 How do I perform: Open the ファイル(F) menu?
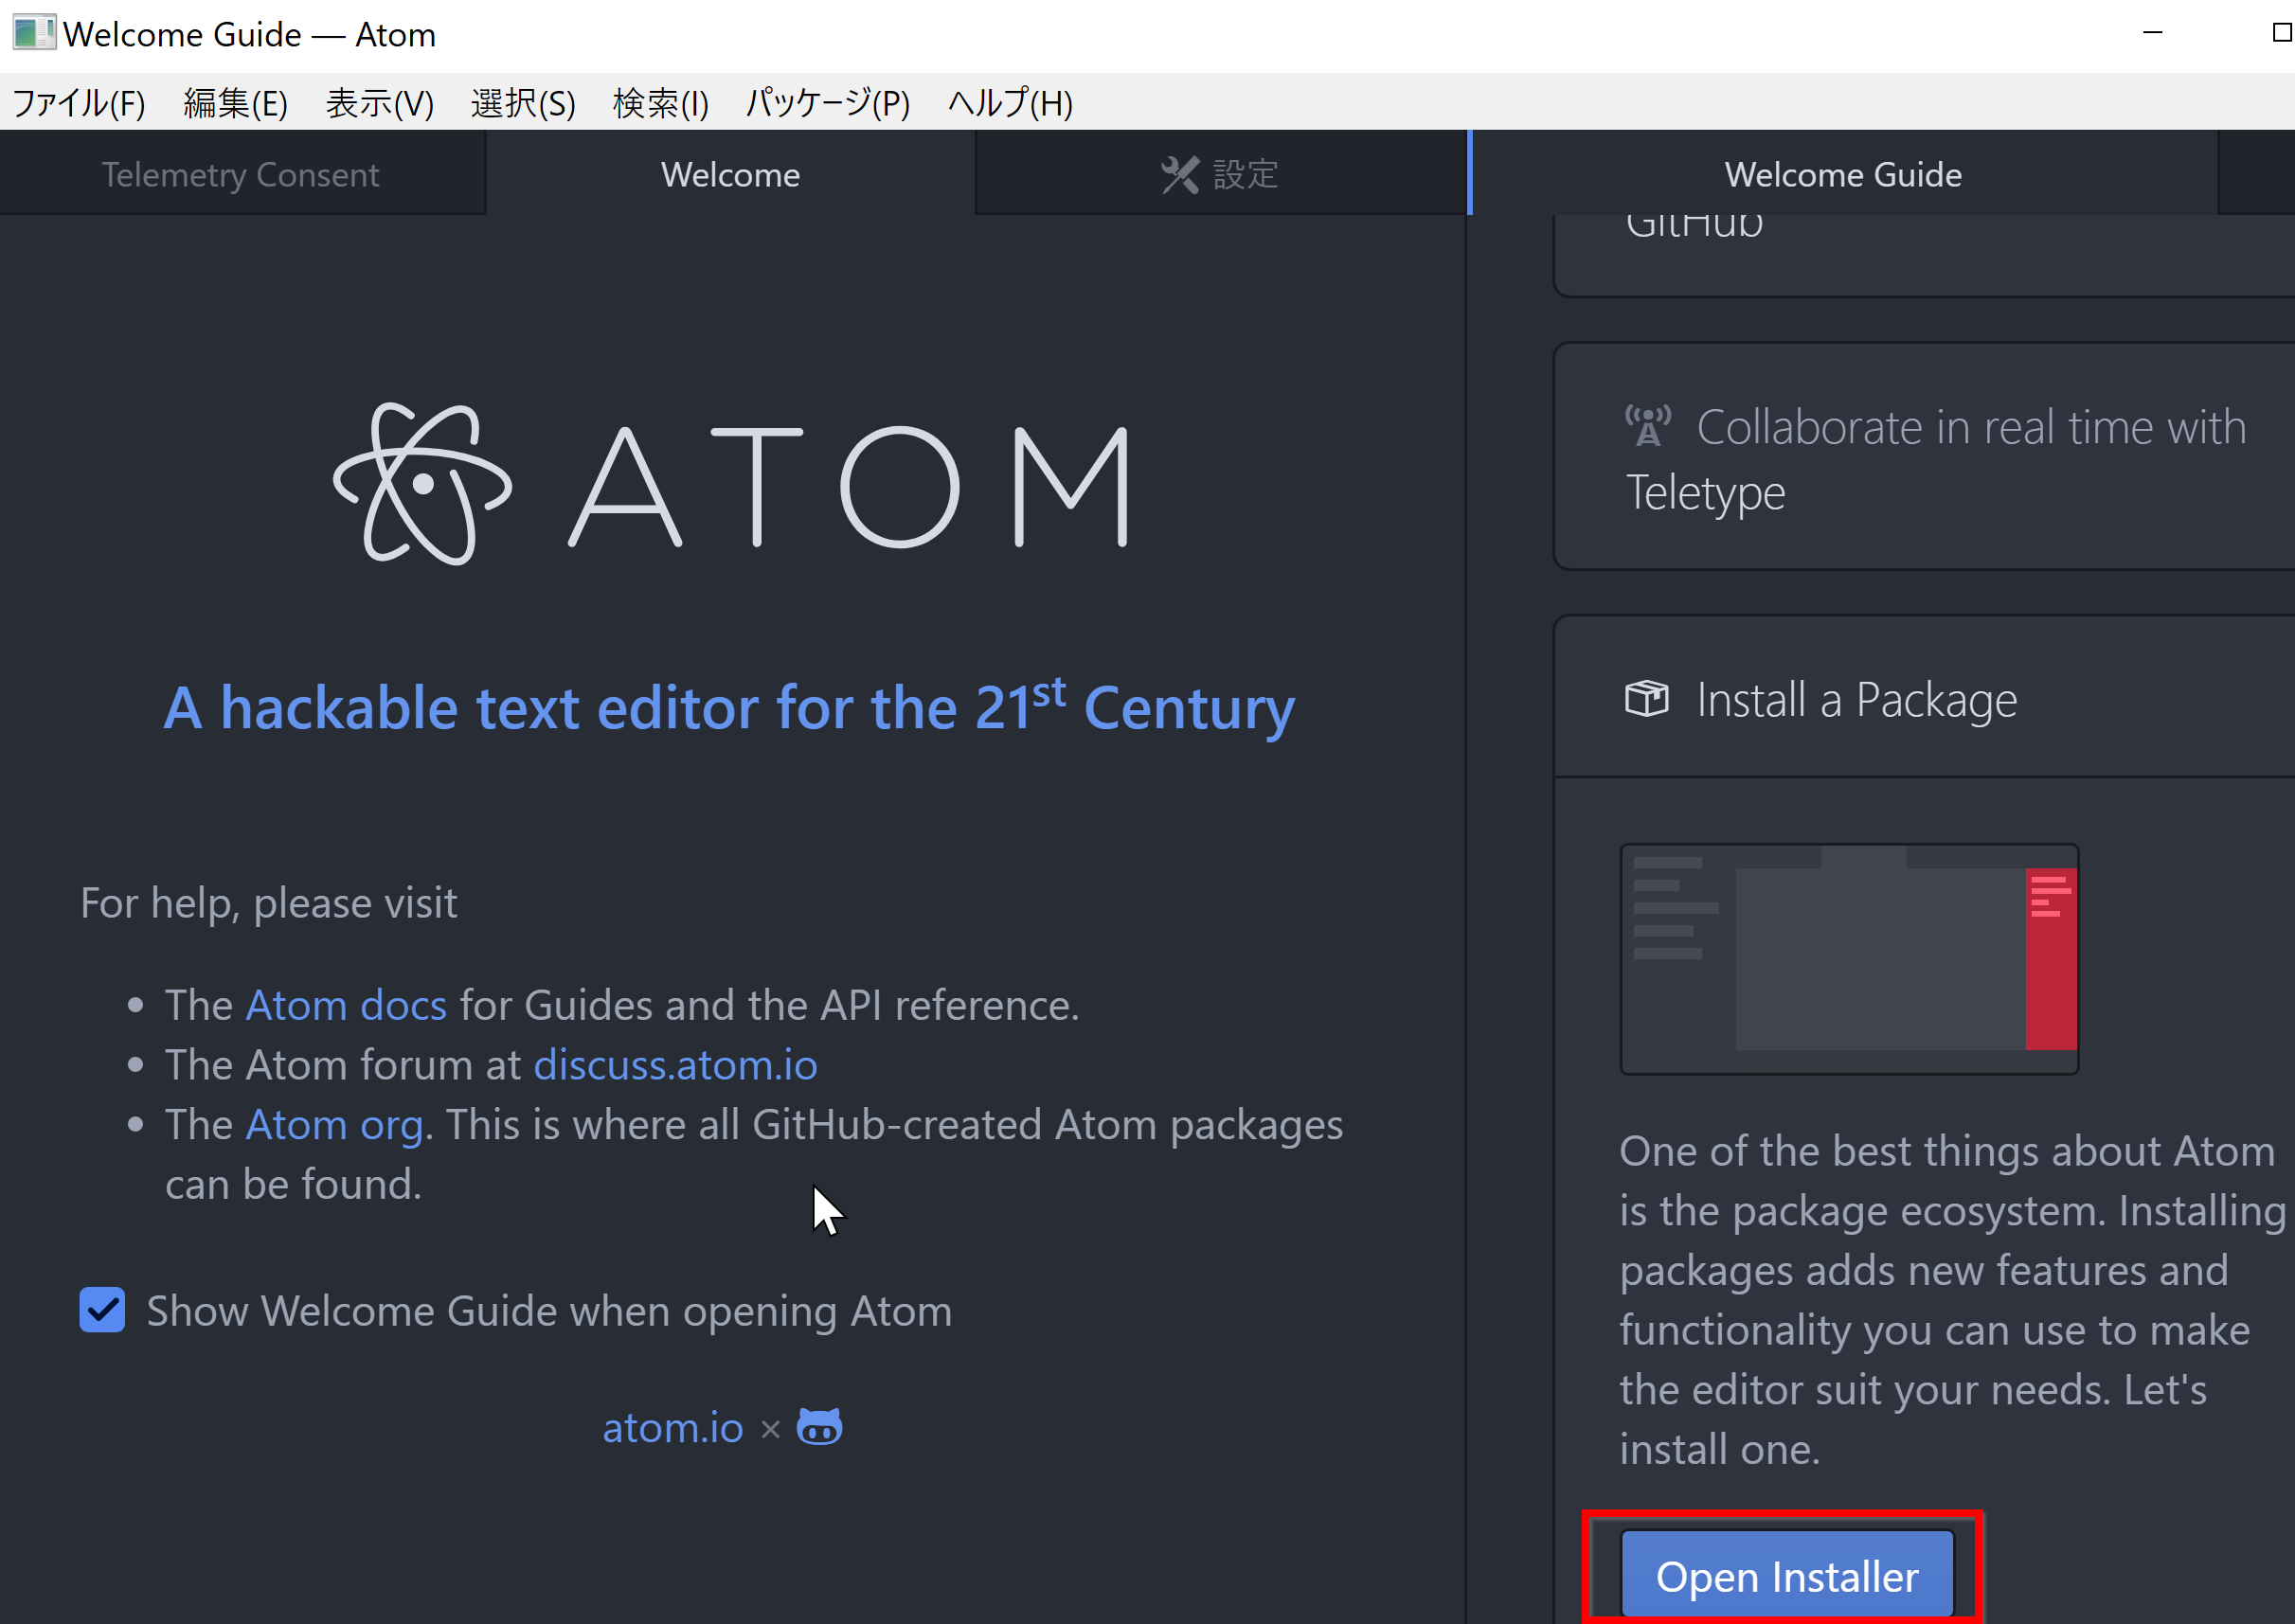point(79,102)
